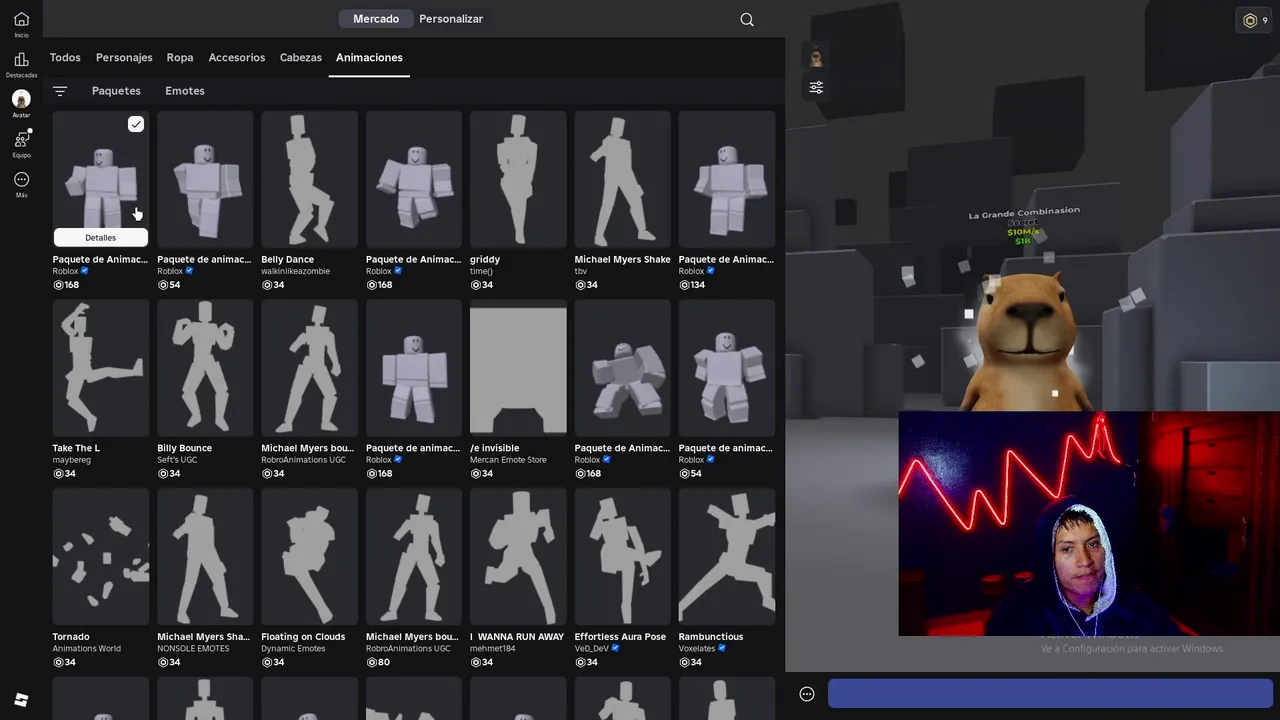This screenshot has width=1280, height=720.
Task: Select the Floating on Clouds thumbnail
Action: coord(309,556)
